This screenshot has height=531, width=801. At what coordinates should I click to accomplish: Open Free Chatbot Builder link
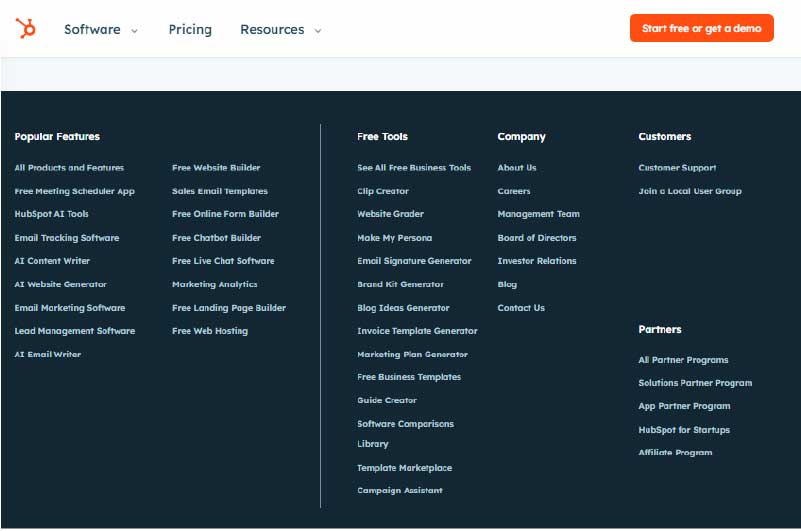[217, 238]
